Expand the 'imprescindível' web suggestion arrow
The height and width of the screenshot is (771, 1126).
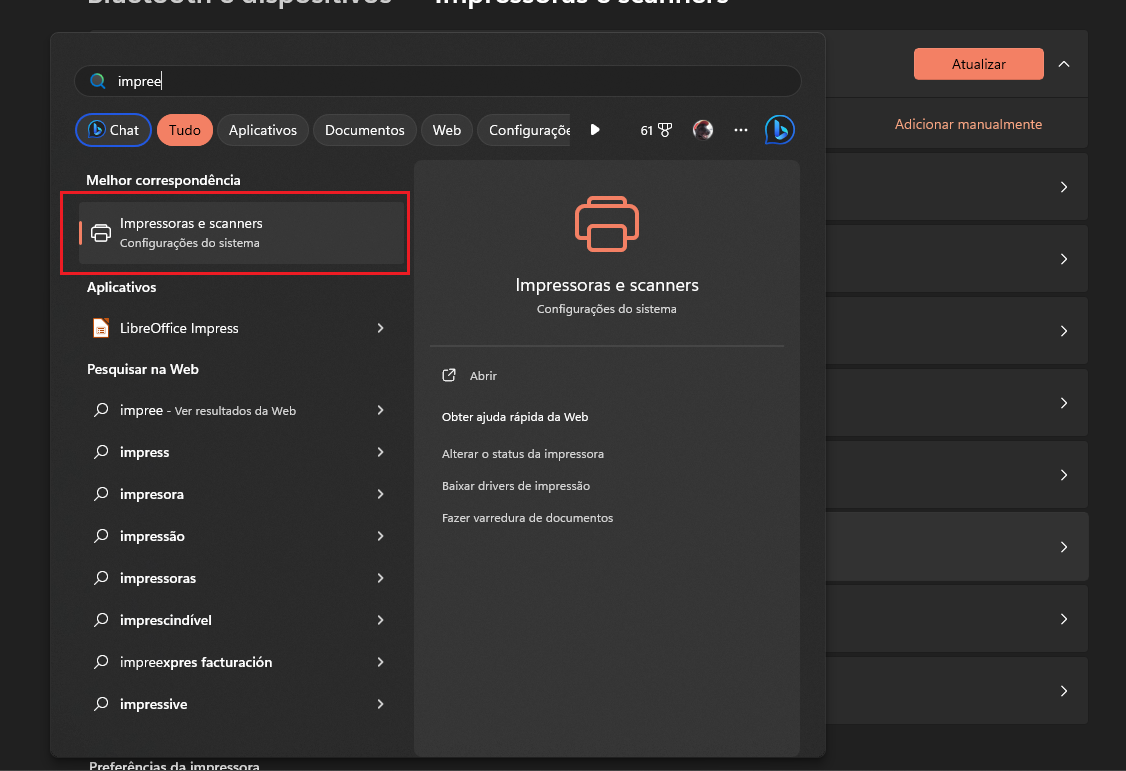pyautogui.click(x=380, y=620)
